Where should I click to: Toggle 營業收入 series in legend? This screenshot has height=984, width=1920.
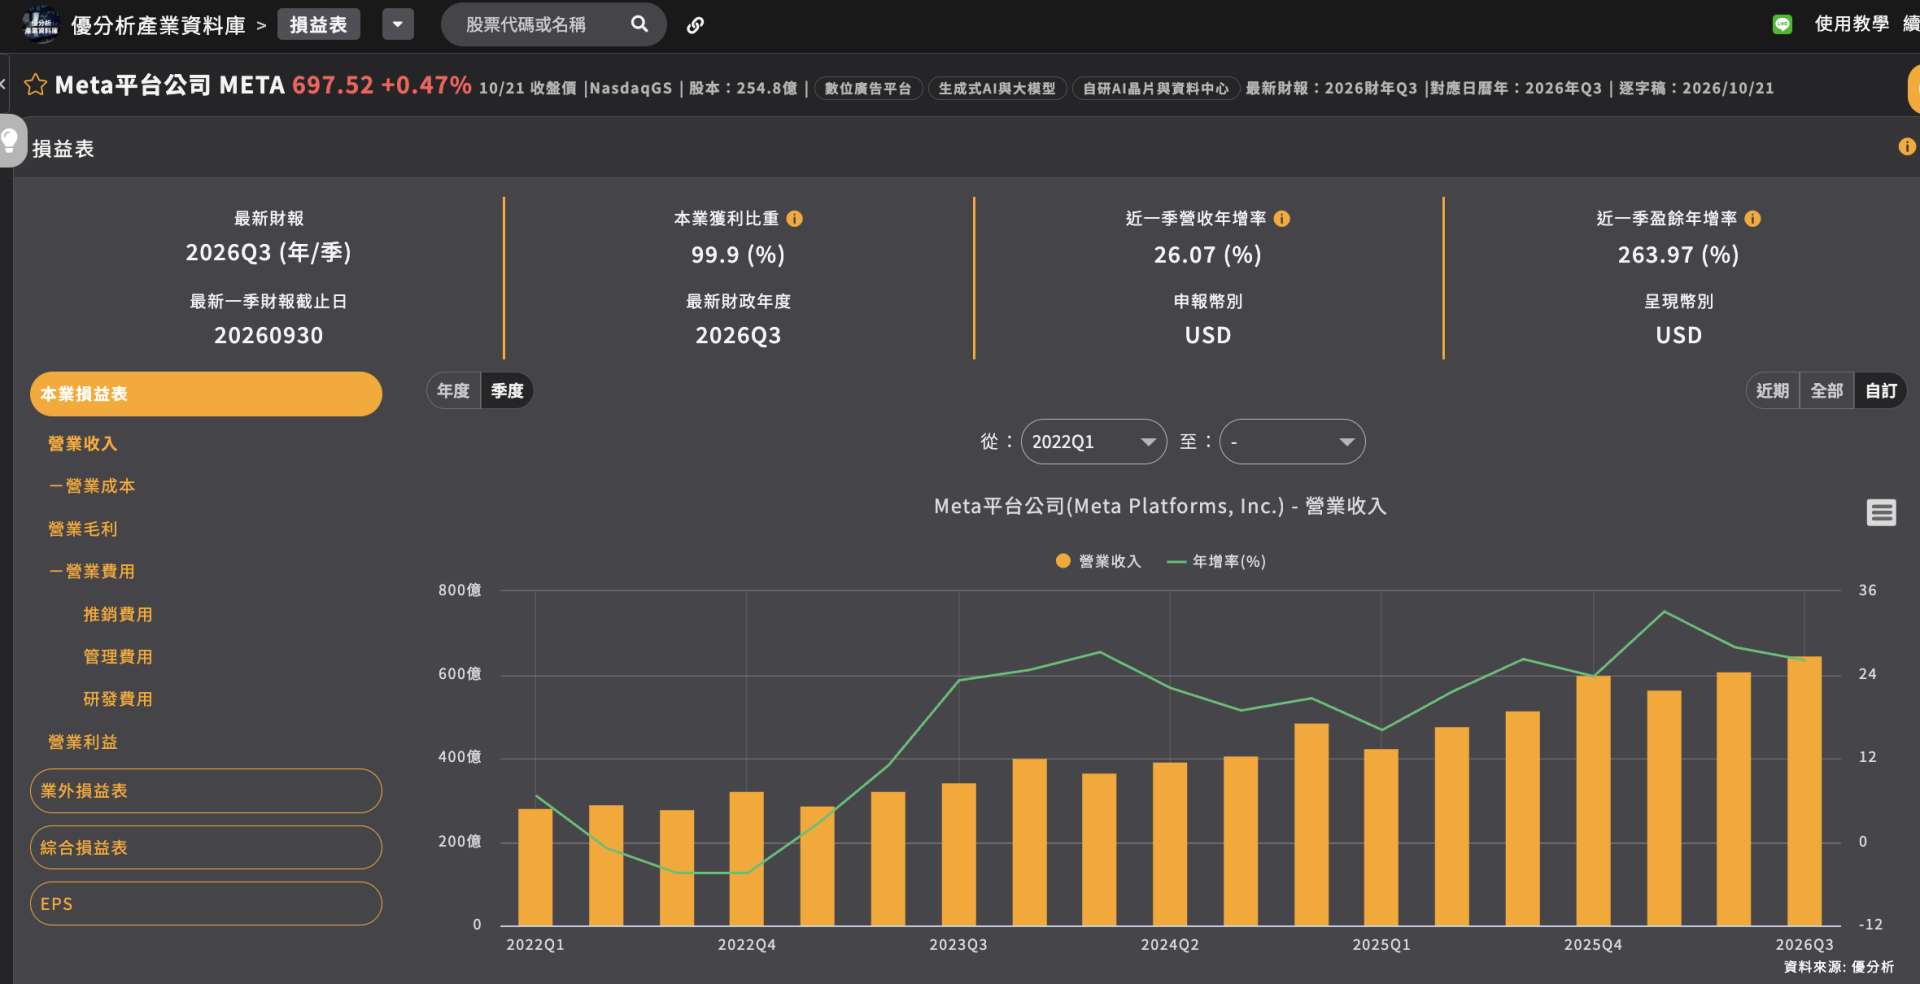tap(1098, 562)
